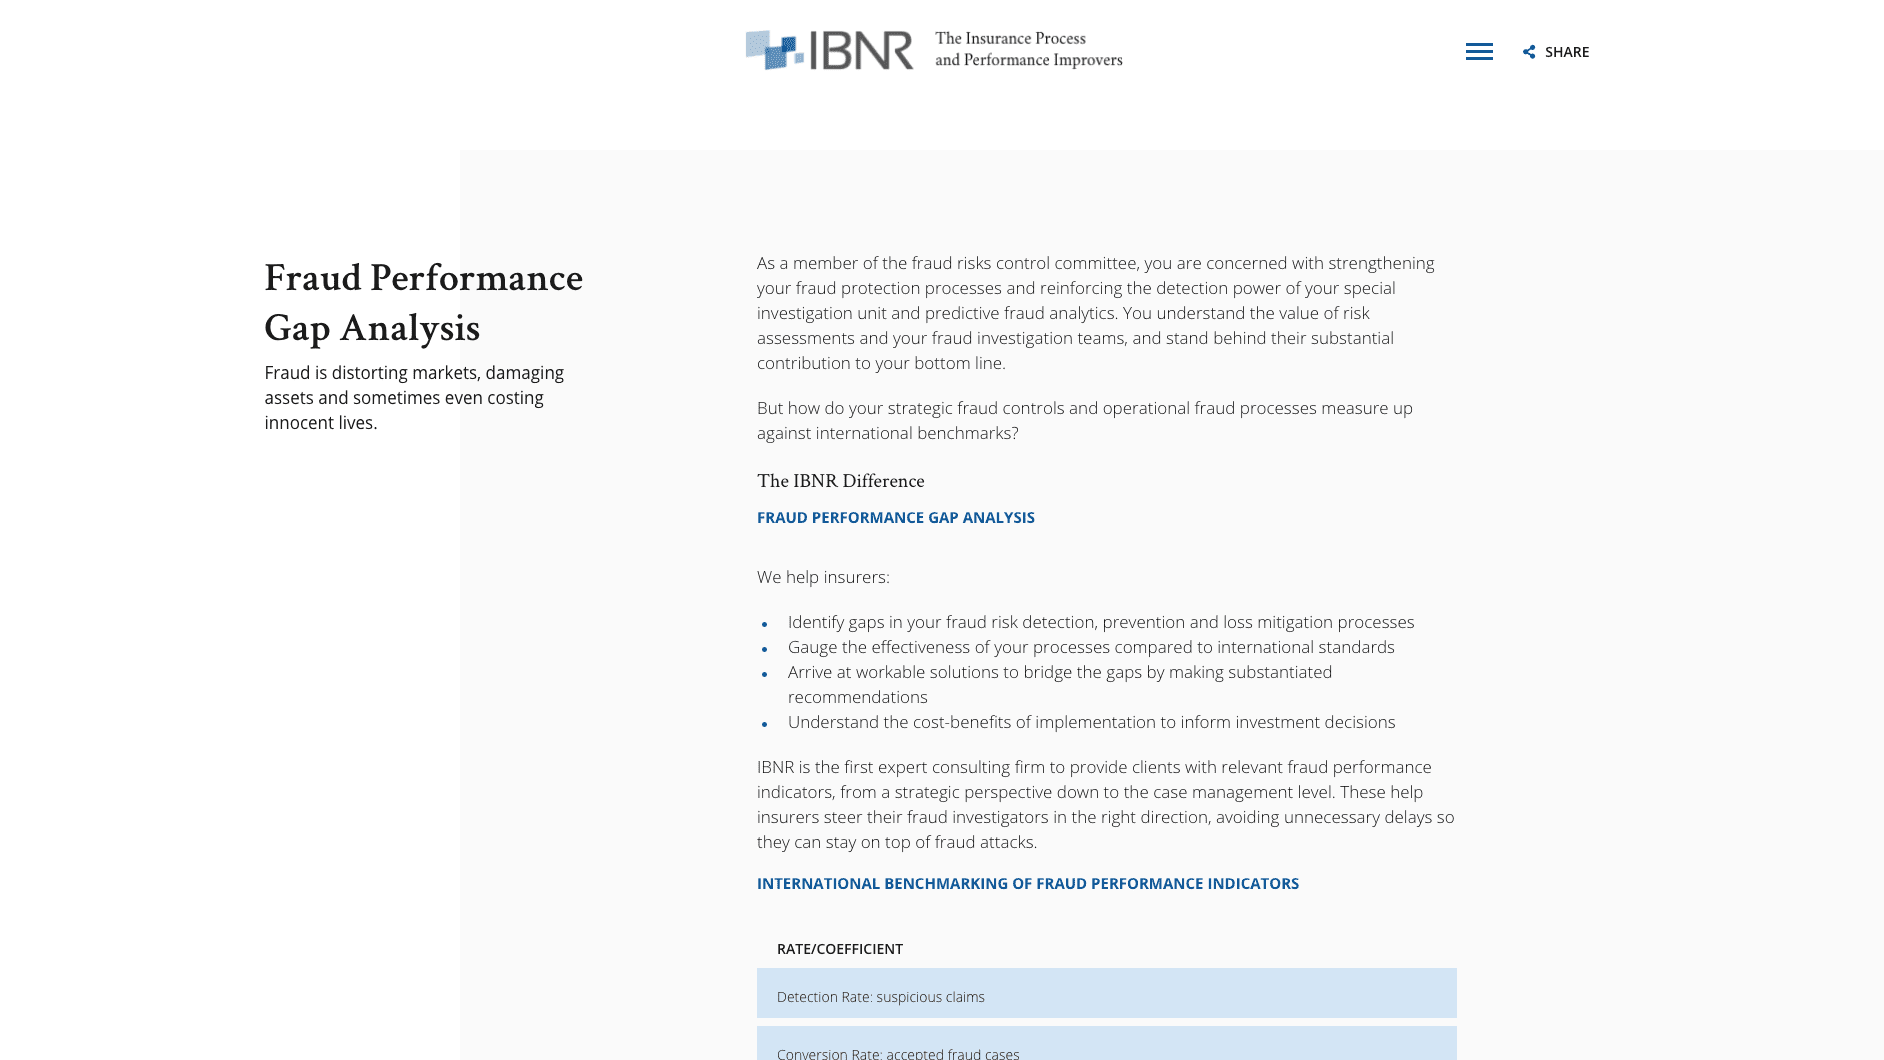
Task: Click the SHARE label
Action: point(1566,52)
